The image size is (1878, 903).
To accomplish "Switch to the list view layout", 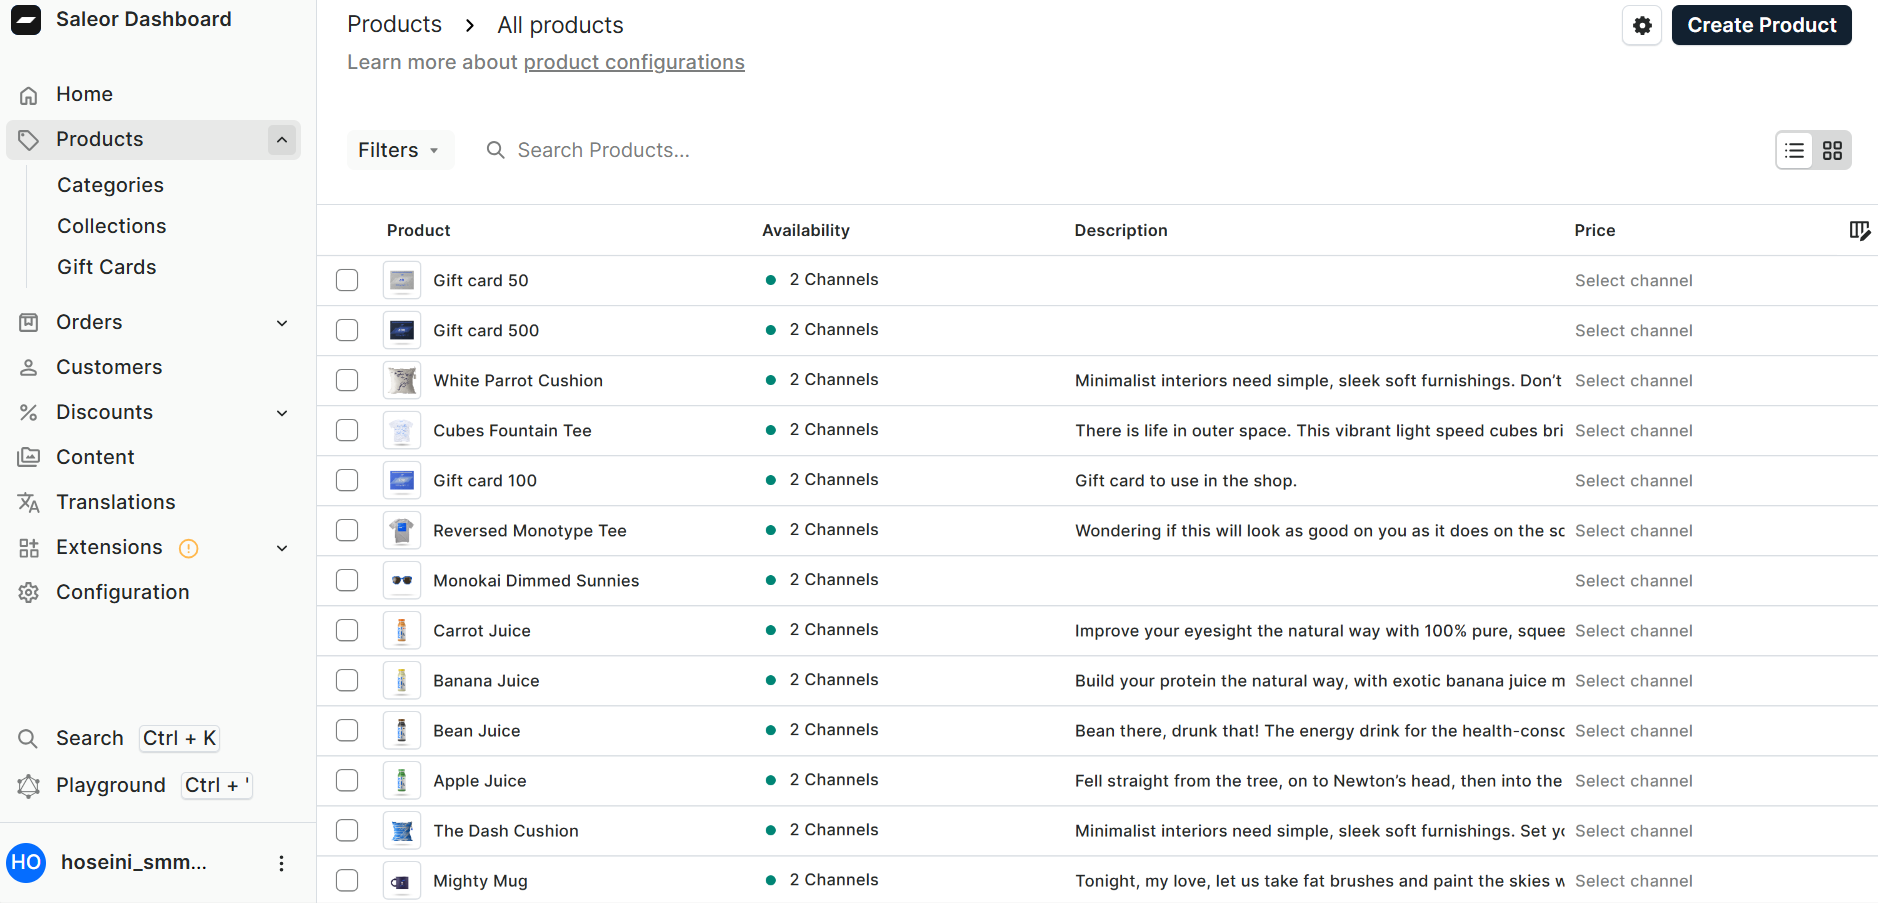I will click(1794, 150).
